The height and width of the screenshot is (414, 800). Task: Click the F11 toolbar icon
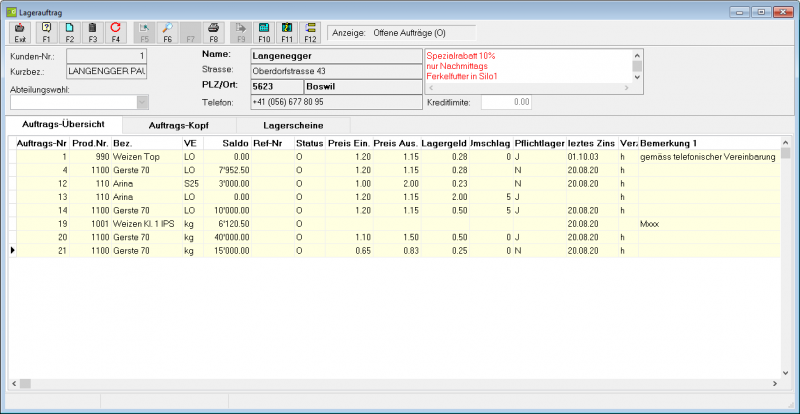[x=287, y=33]
